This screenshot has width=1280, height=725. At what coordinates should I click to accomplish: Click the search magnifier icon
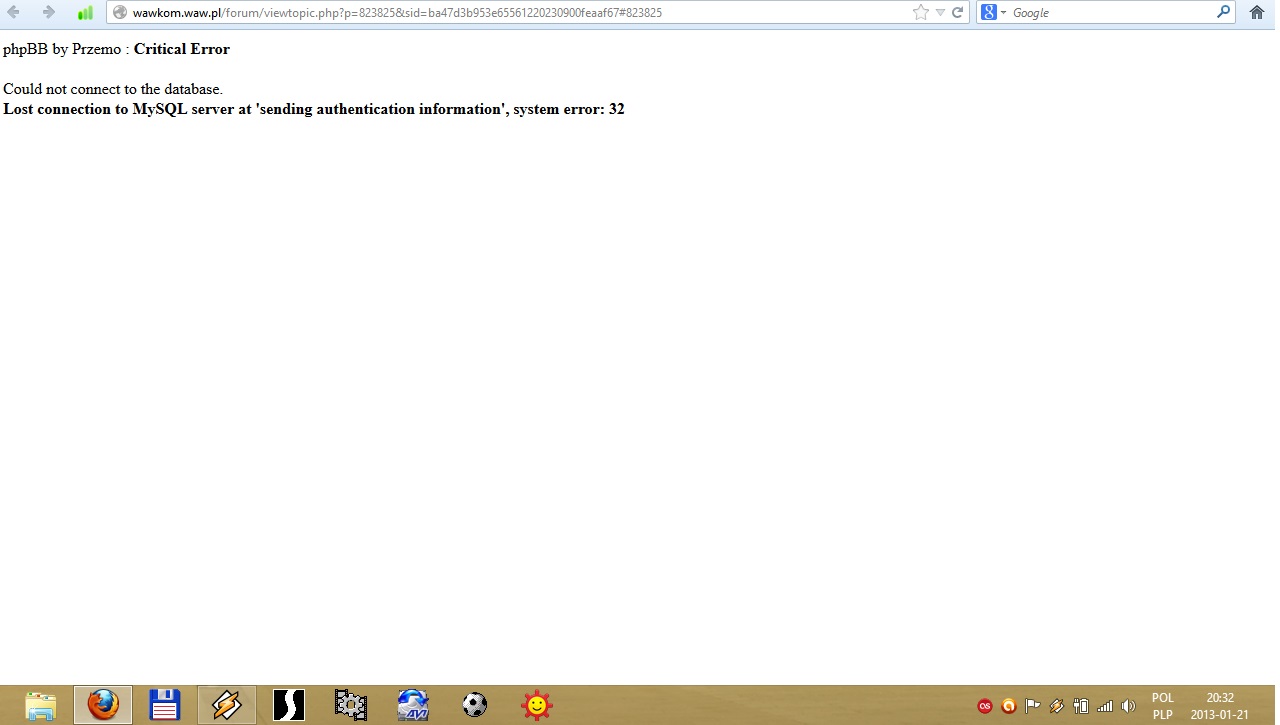tap(1224, 13)
